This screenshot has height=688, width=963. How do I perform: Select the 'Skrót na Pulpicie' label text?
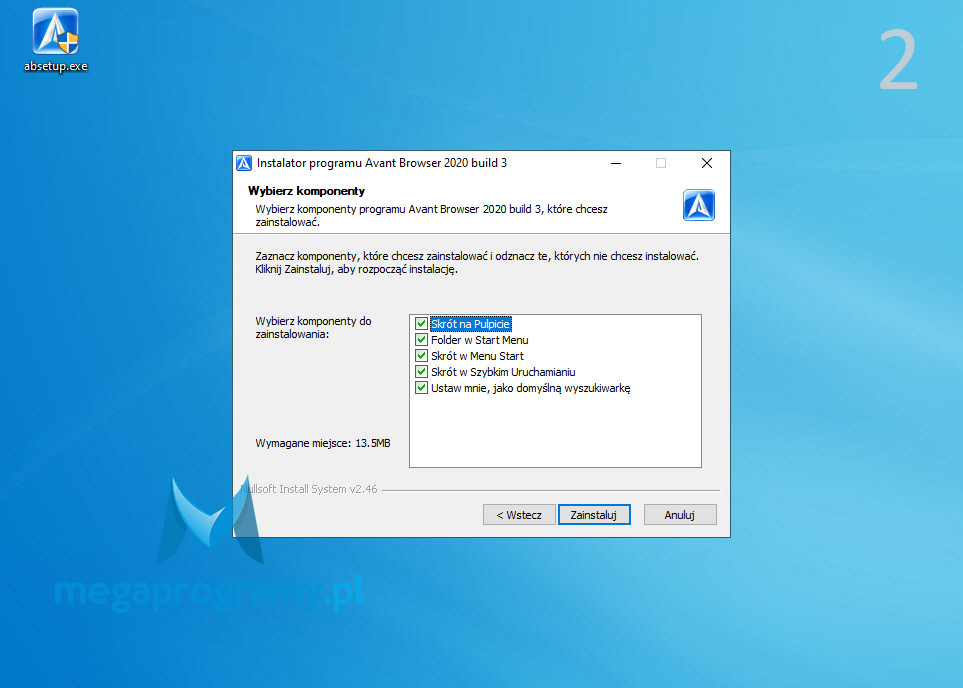pos(470,324)
